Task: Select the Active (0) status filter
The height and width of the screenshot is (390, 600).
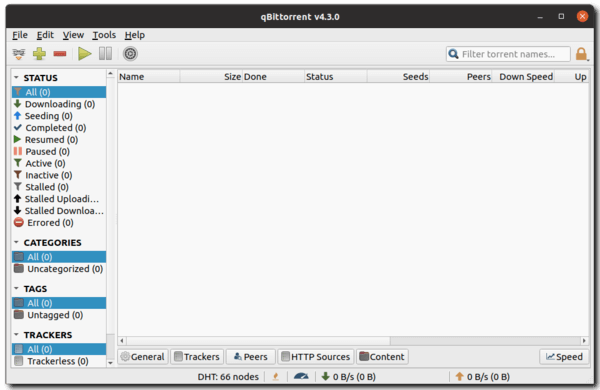Action: pyautogui.click(x=59, y=163)
